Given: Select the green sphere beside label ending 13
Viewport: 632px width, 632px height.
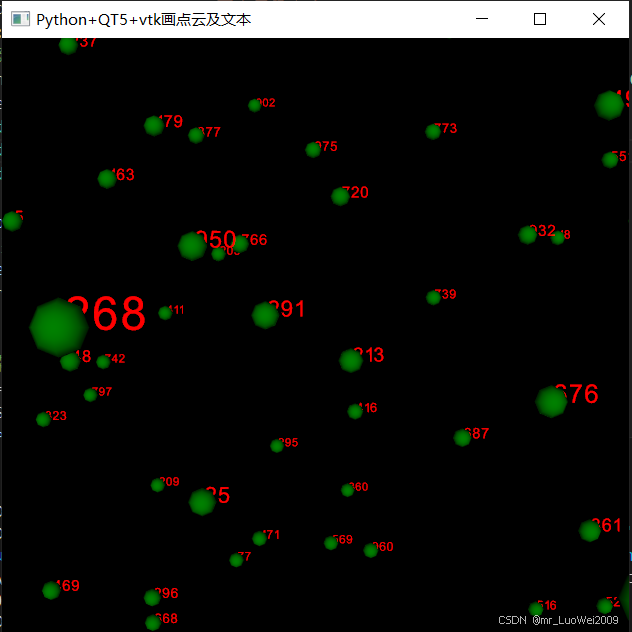Looking at the screenshot, I should coord(351,360).
